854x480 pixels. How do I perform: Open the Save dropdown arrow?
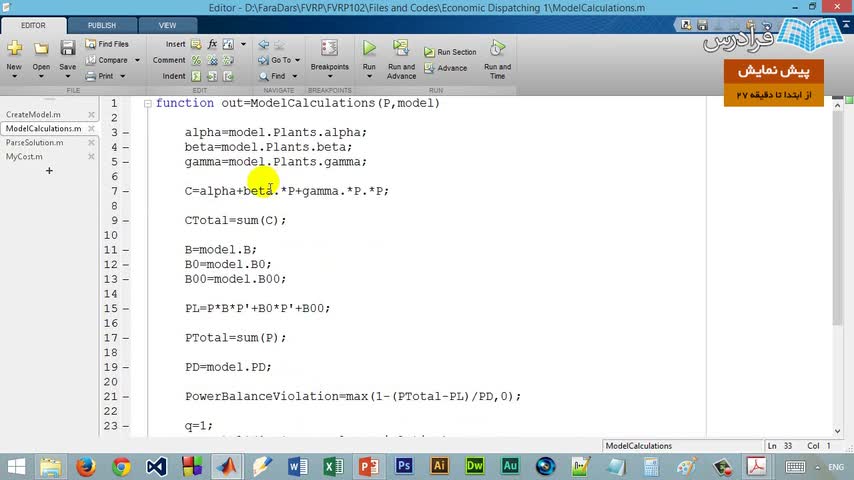point(68,76)
